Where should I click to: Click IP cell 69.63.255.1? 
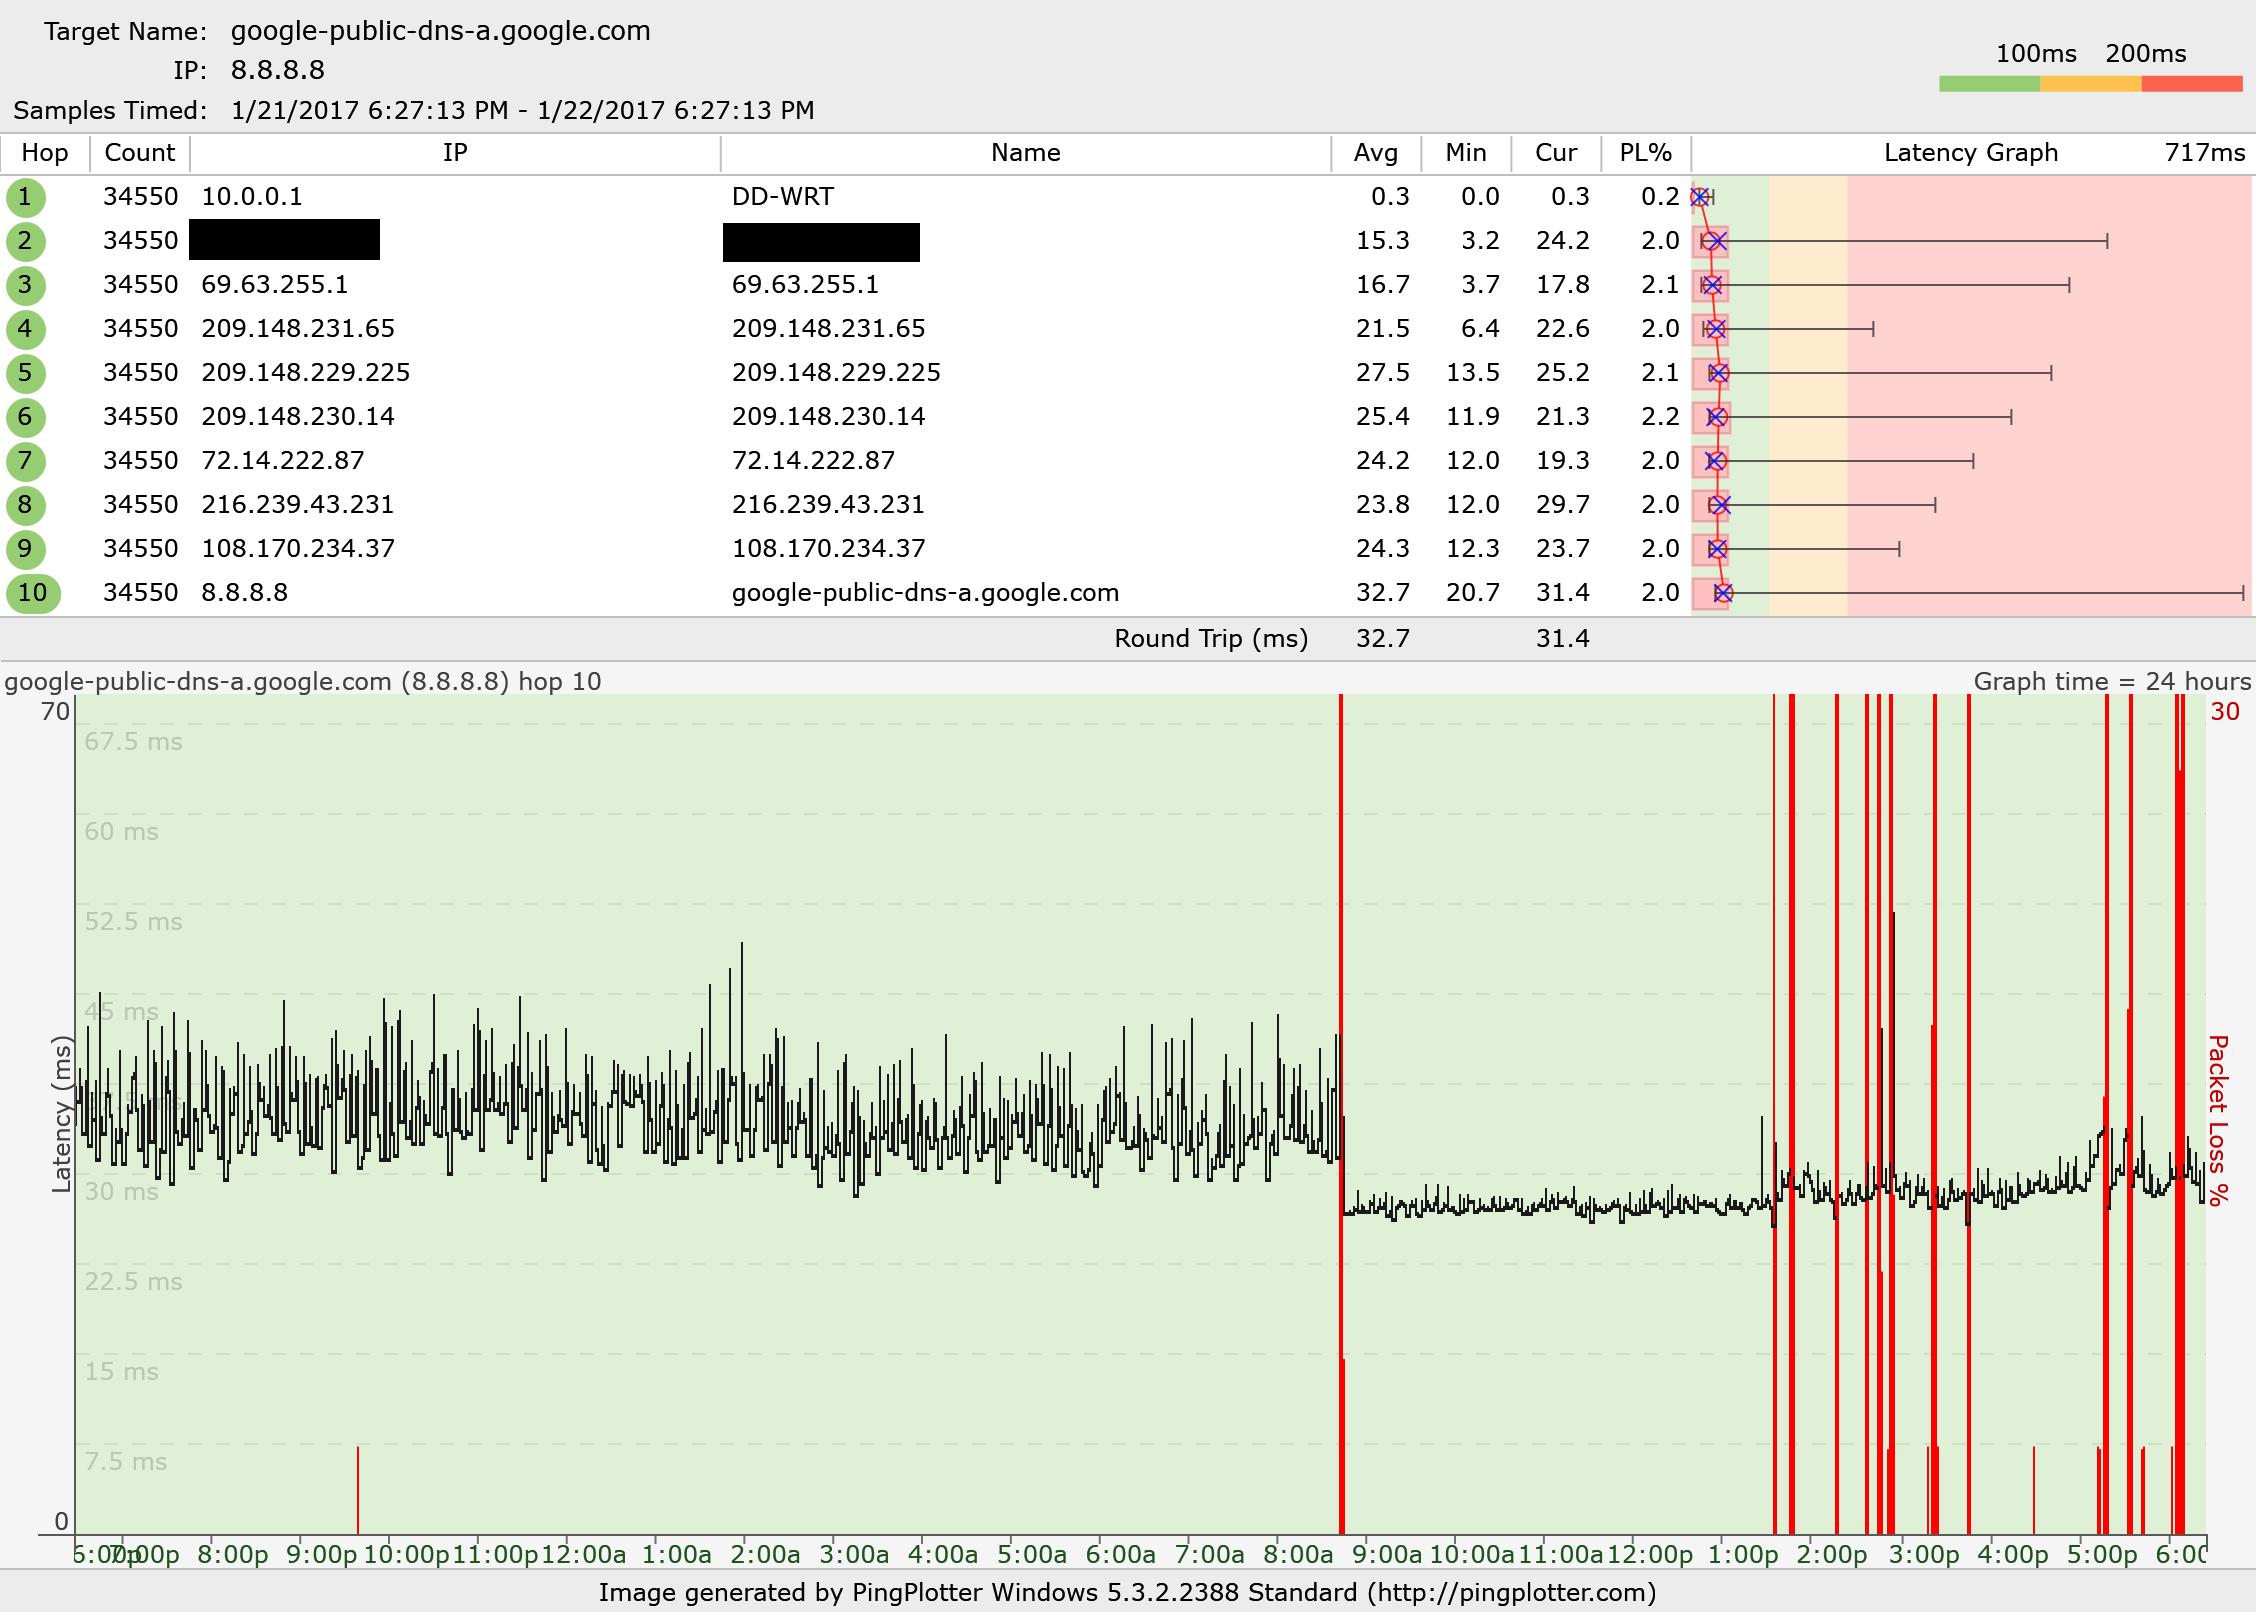[275, 285]
